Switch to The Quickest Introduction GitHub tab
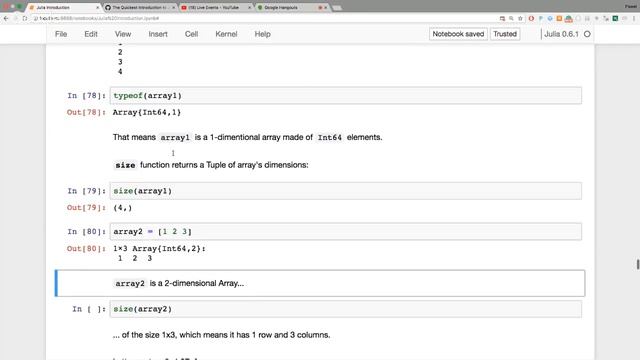Screen dimensions: 640x360 coord(140,7)
